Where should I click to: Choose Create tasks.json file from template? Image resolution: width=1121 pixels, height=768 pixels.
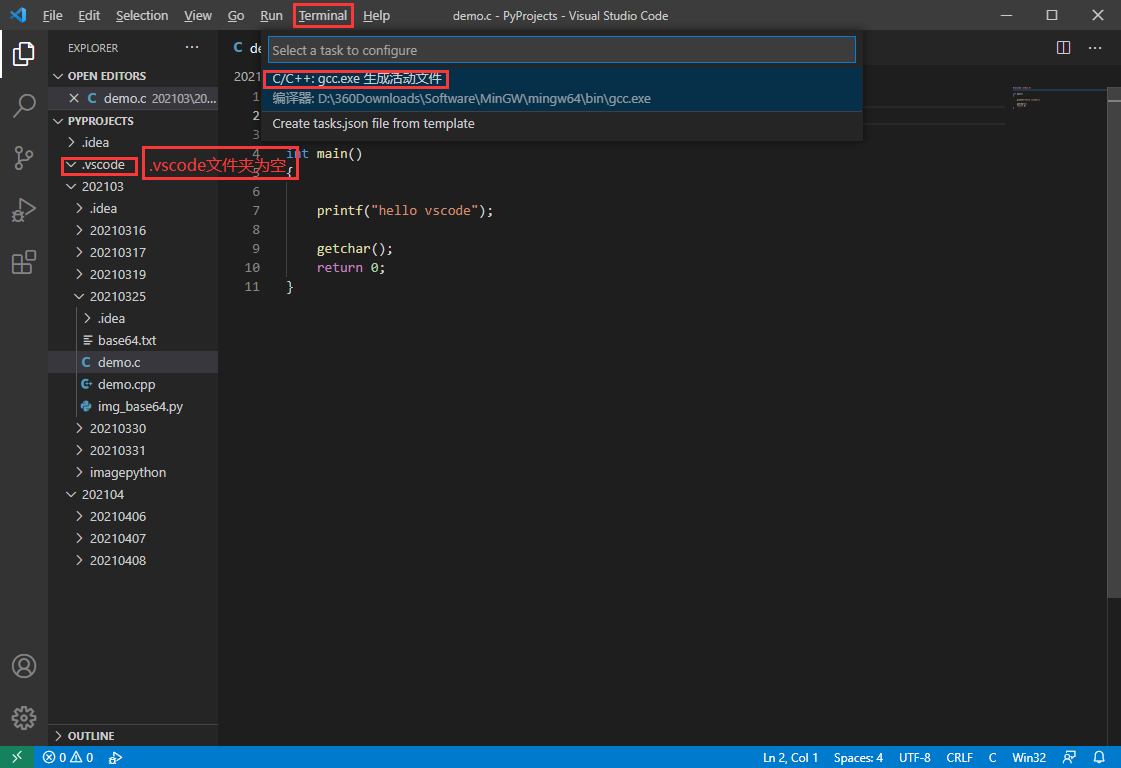point(562,124)
